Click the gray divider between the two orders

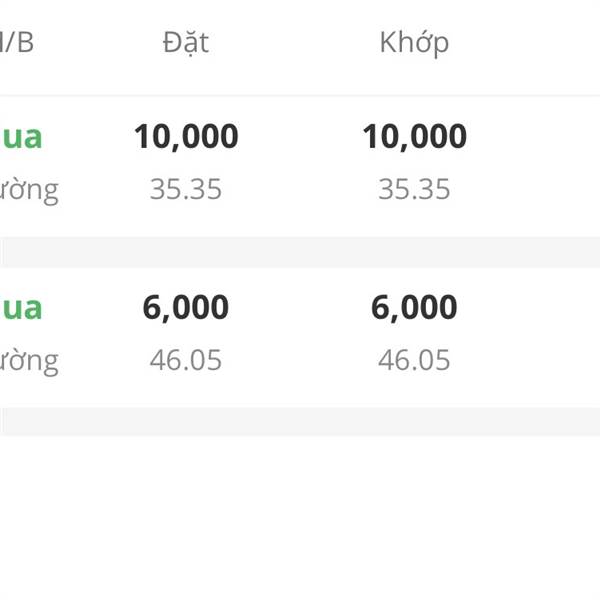[300, 252]
